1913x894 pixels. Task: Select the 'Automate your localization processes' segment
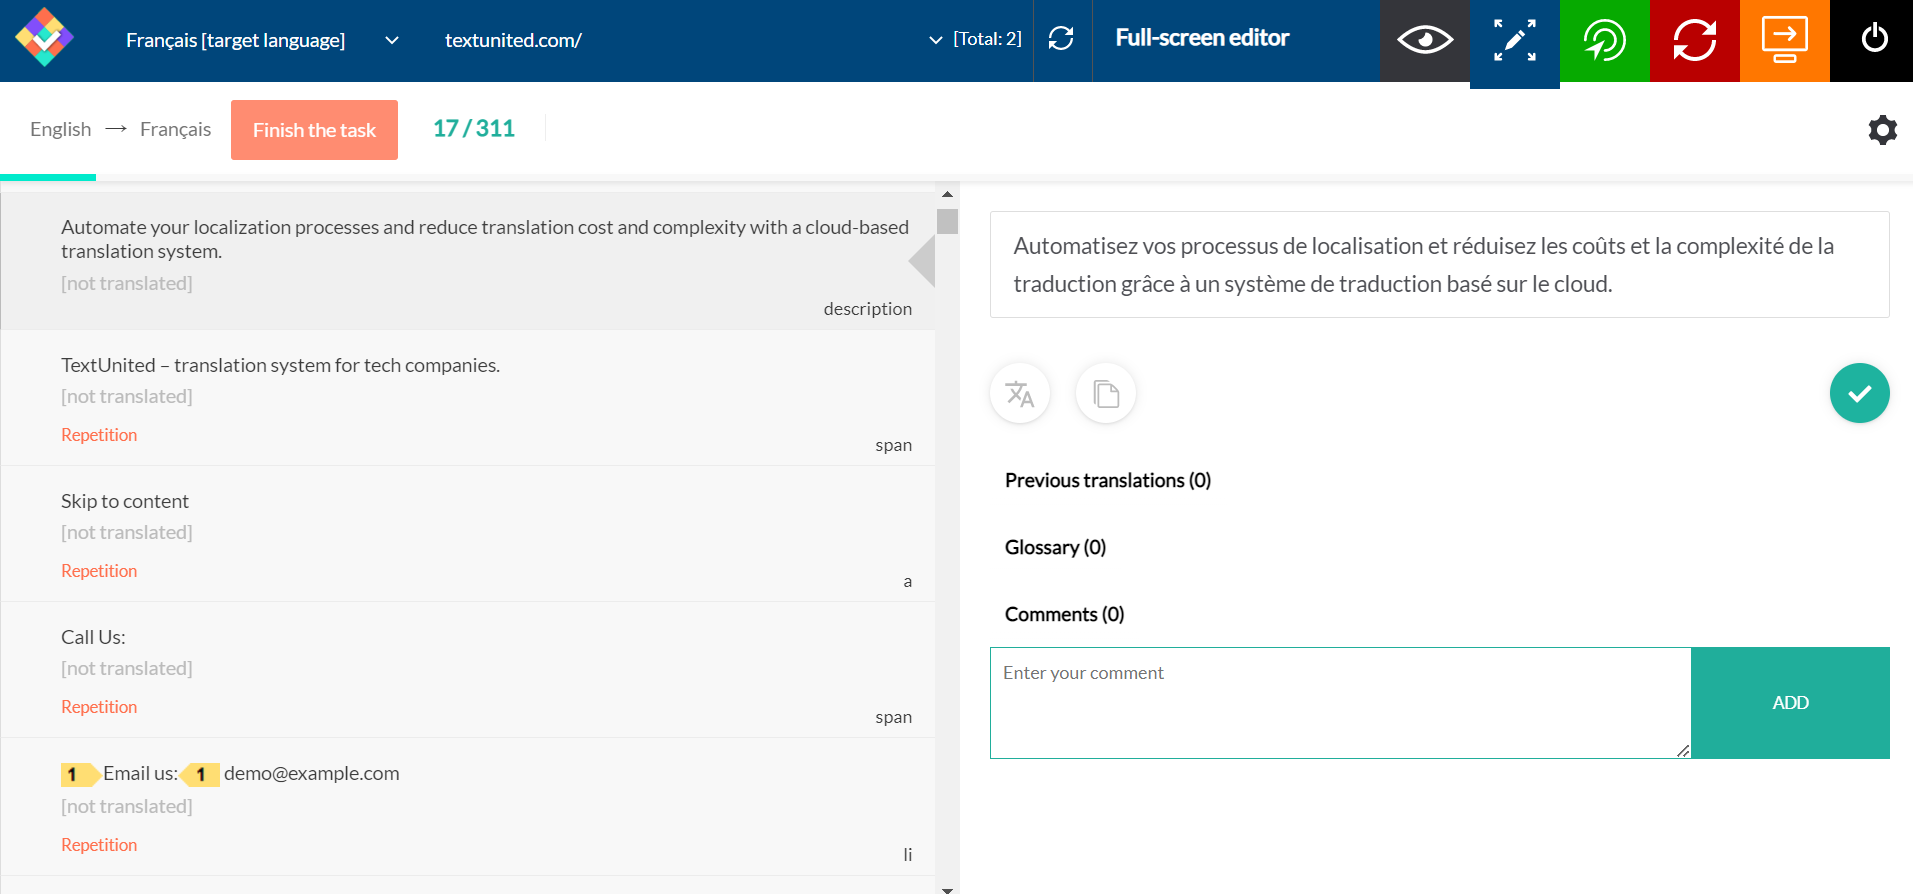[468, 262]
